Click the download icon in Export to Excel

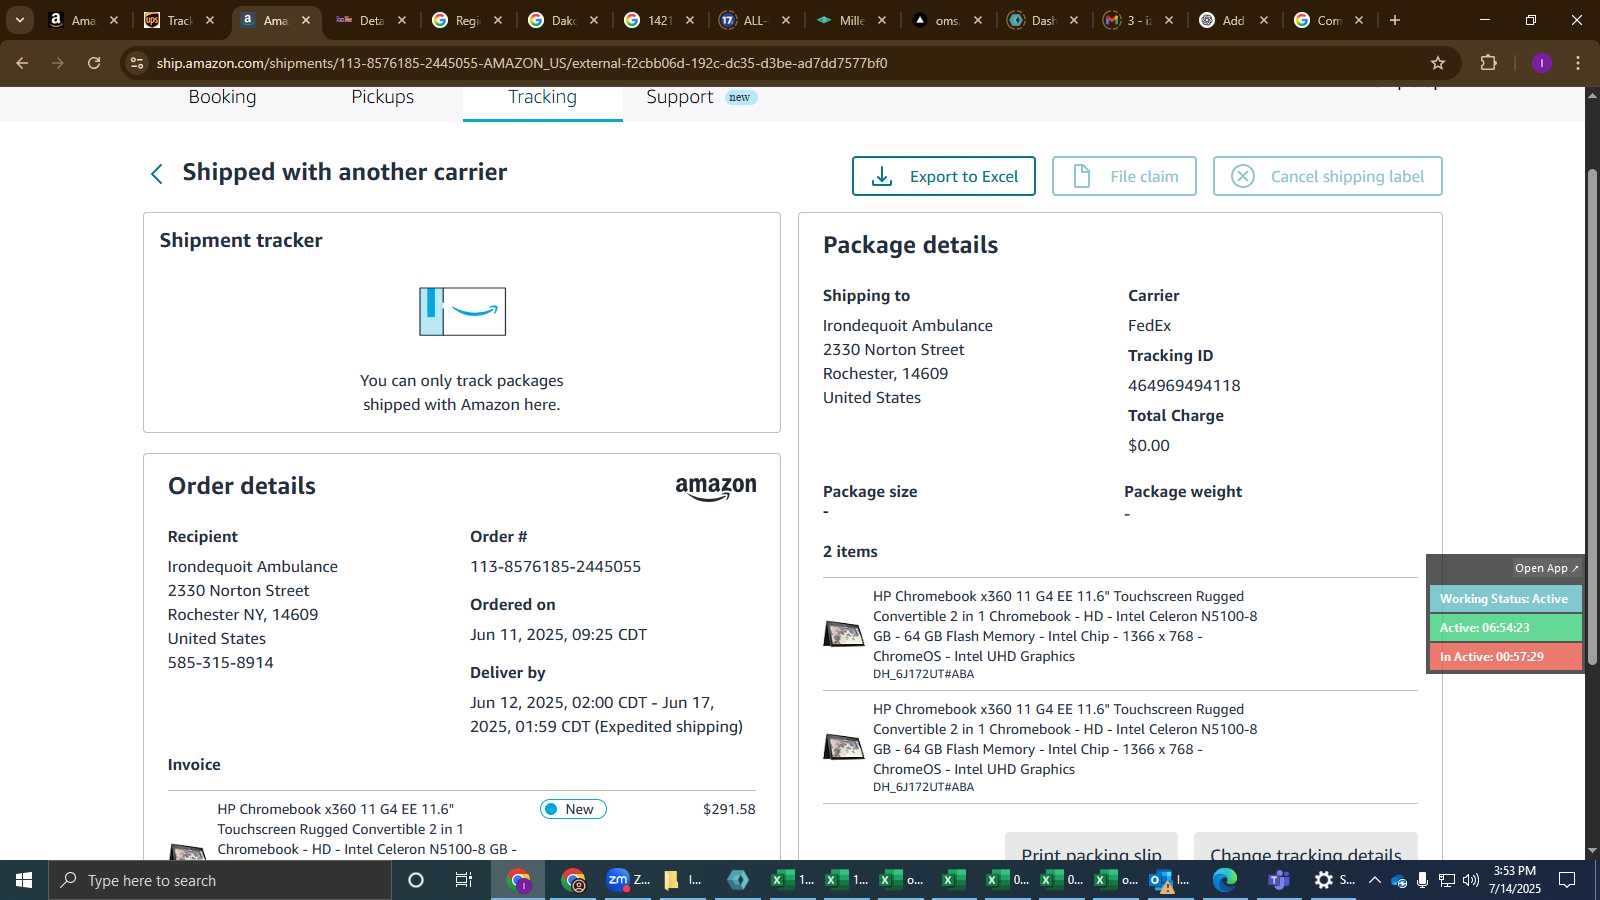pos(882,177)
